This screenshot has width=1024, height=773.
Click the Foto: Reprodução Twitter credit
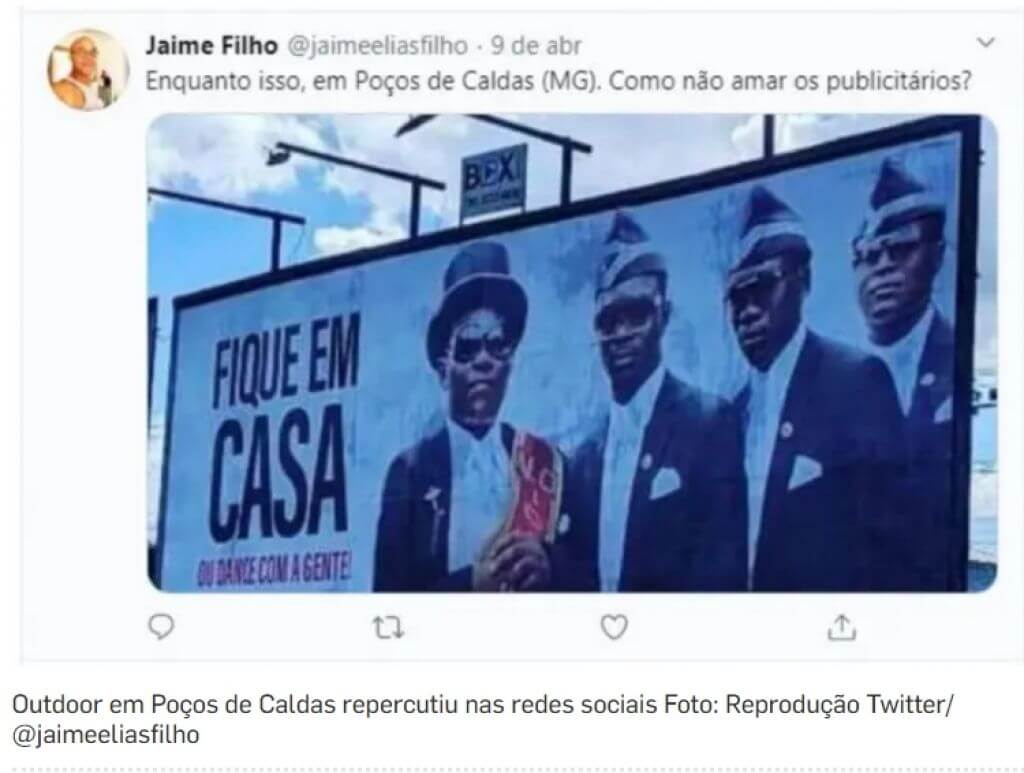808,704
